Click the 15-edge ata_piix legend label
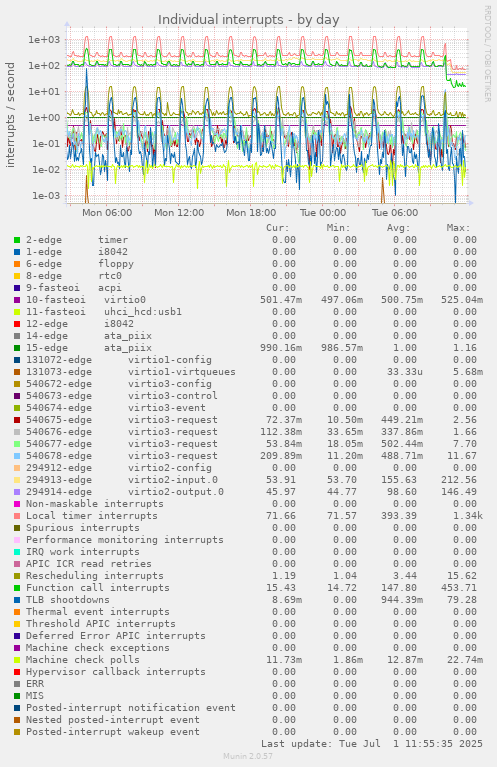The image size is (497, 767). [x=89, y=348]
